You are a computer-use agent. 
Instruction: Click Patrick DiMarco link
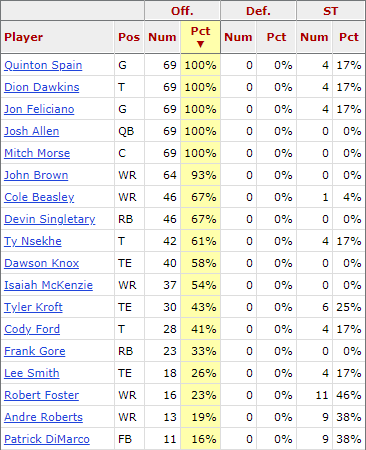point(47,439)
